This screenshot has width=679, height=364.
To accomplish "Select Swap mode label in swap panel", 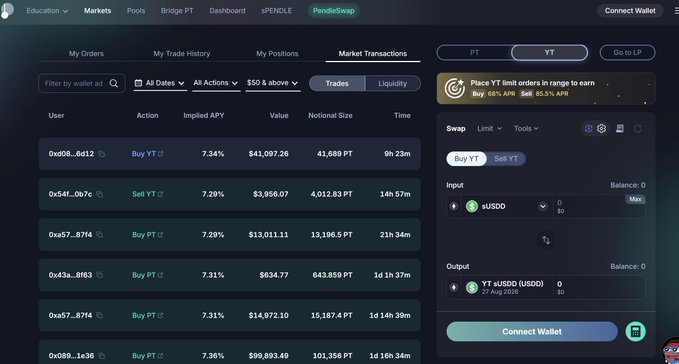I will 456,129.
